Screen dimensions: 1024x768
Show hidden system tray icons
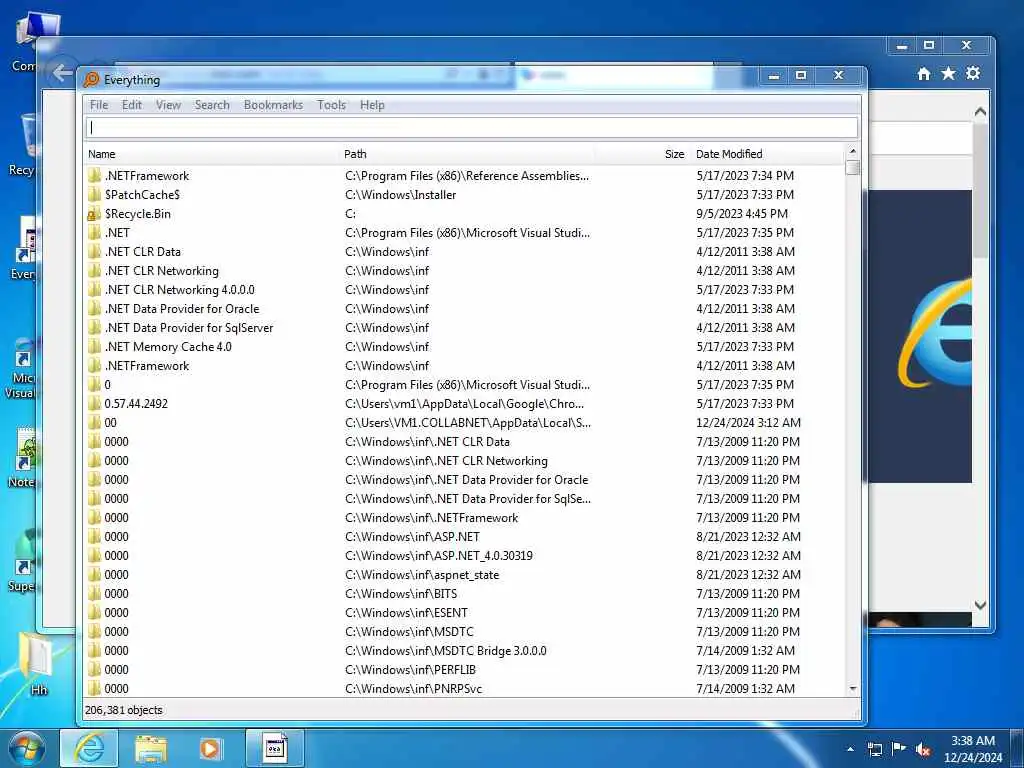[x=850, y=749]
